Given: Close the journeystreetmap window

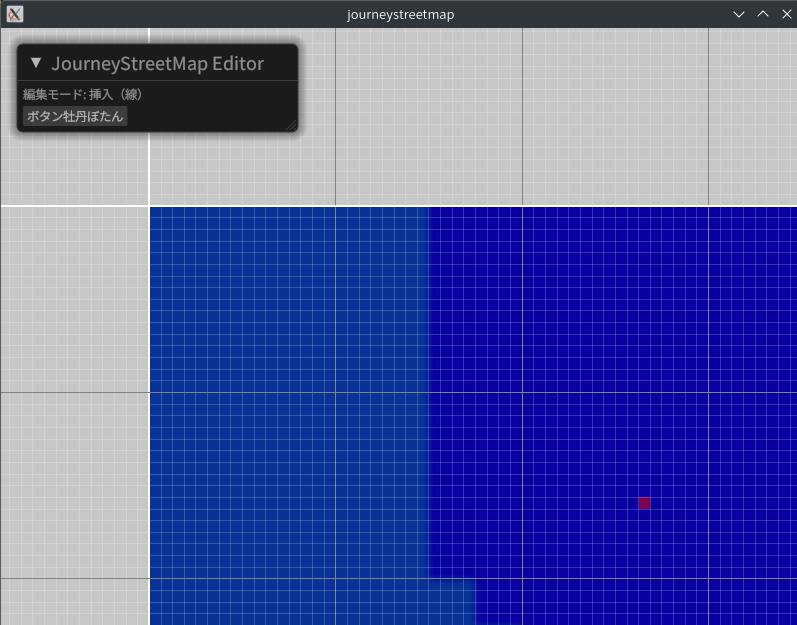Looking at the screenshot, I should pos(784,14).
